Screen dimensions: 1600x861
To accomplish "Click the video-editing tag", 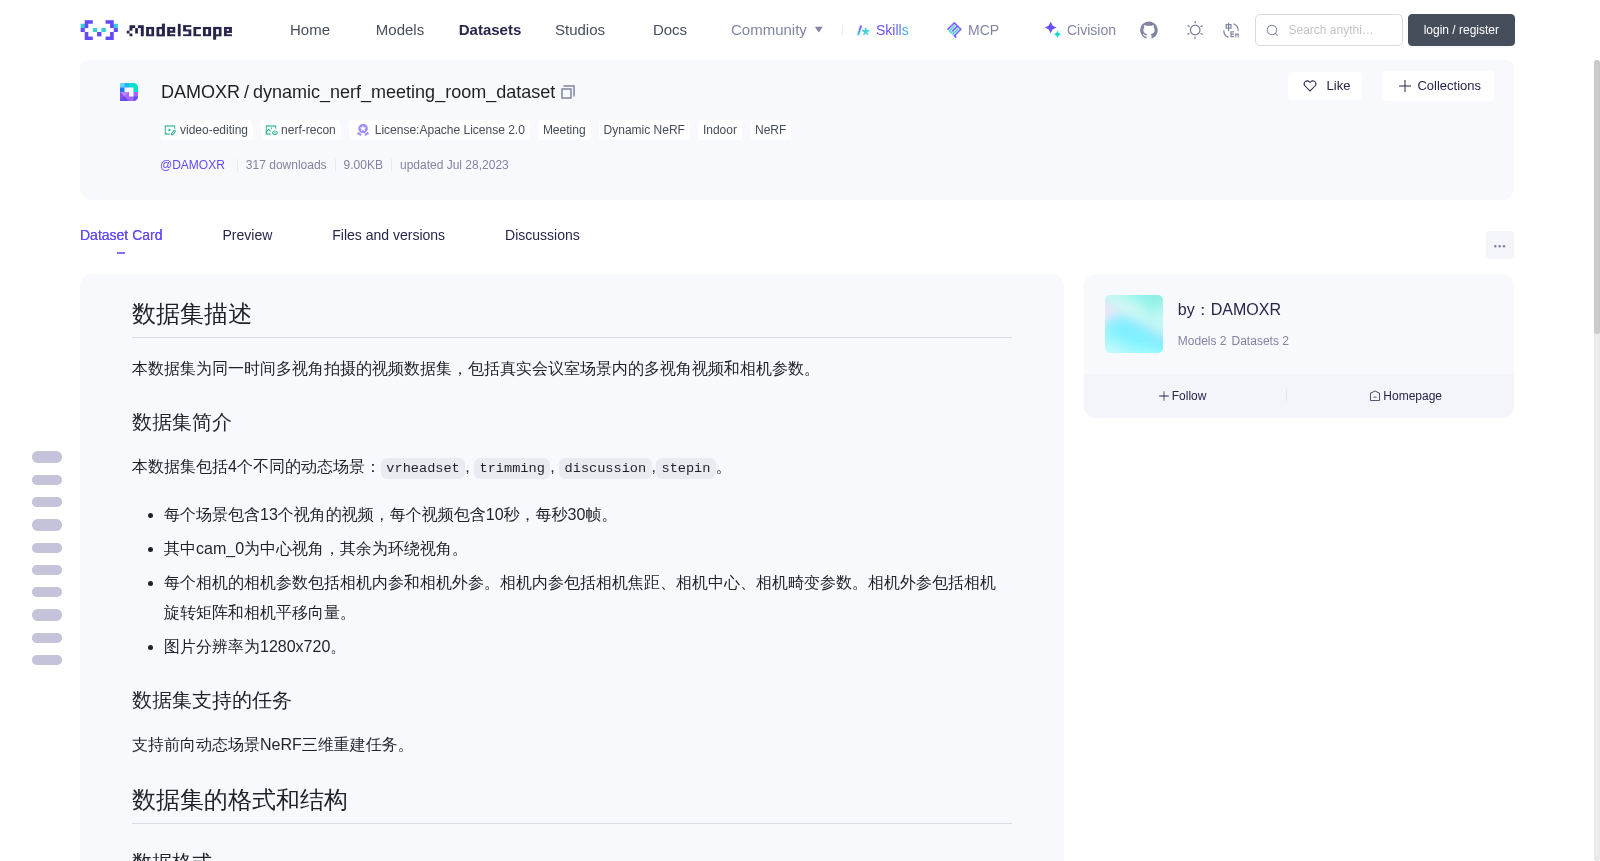I will [x=205, y=130].
